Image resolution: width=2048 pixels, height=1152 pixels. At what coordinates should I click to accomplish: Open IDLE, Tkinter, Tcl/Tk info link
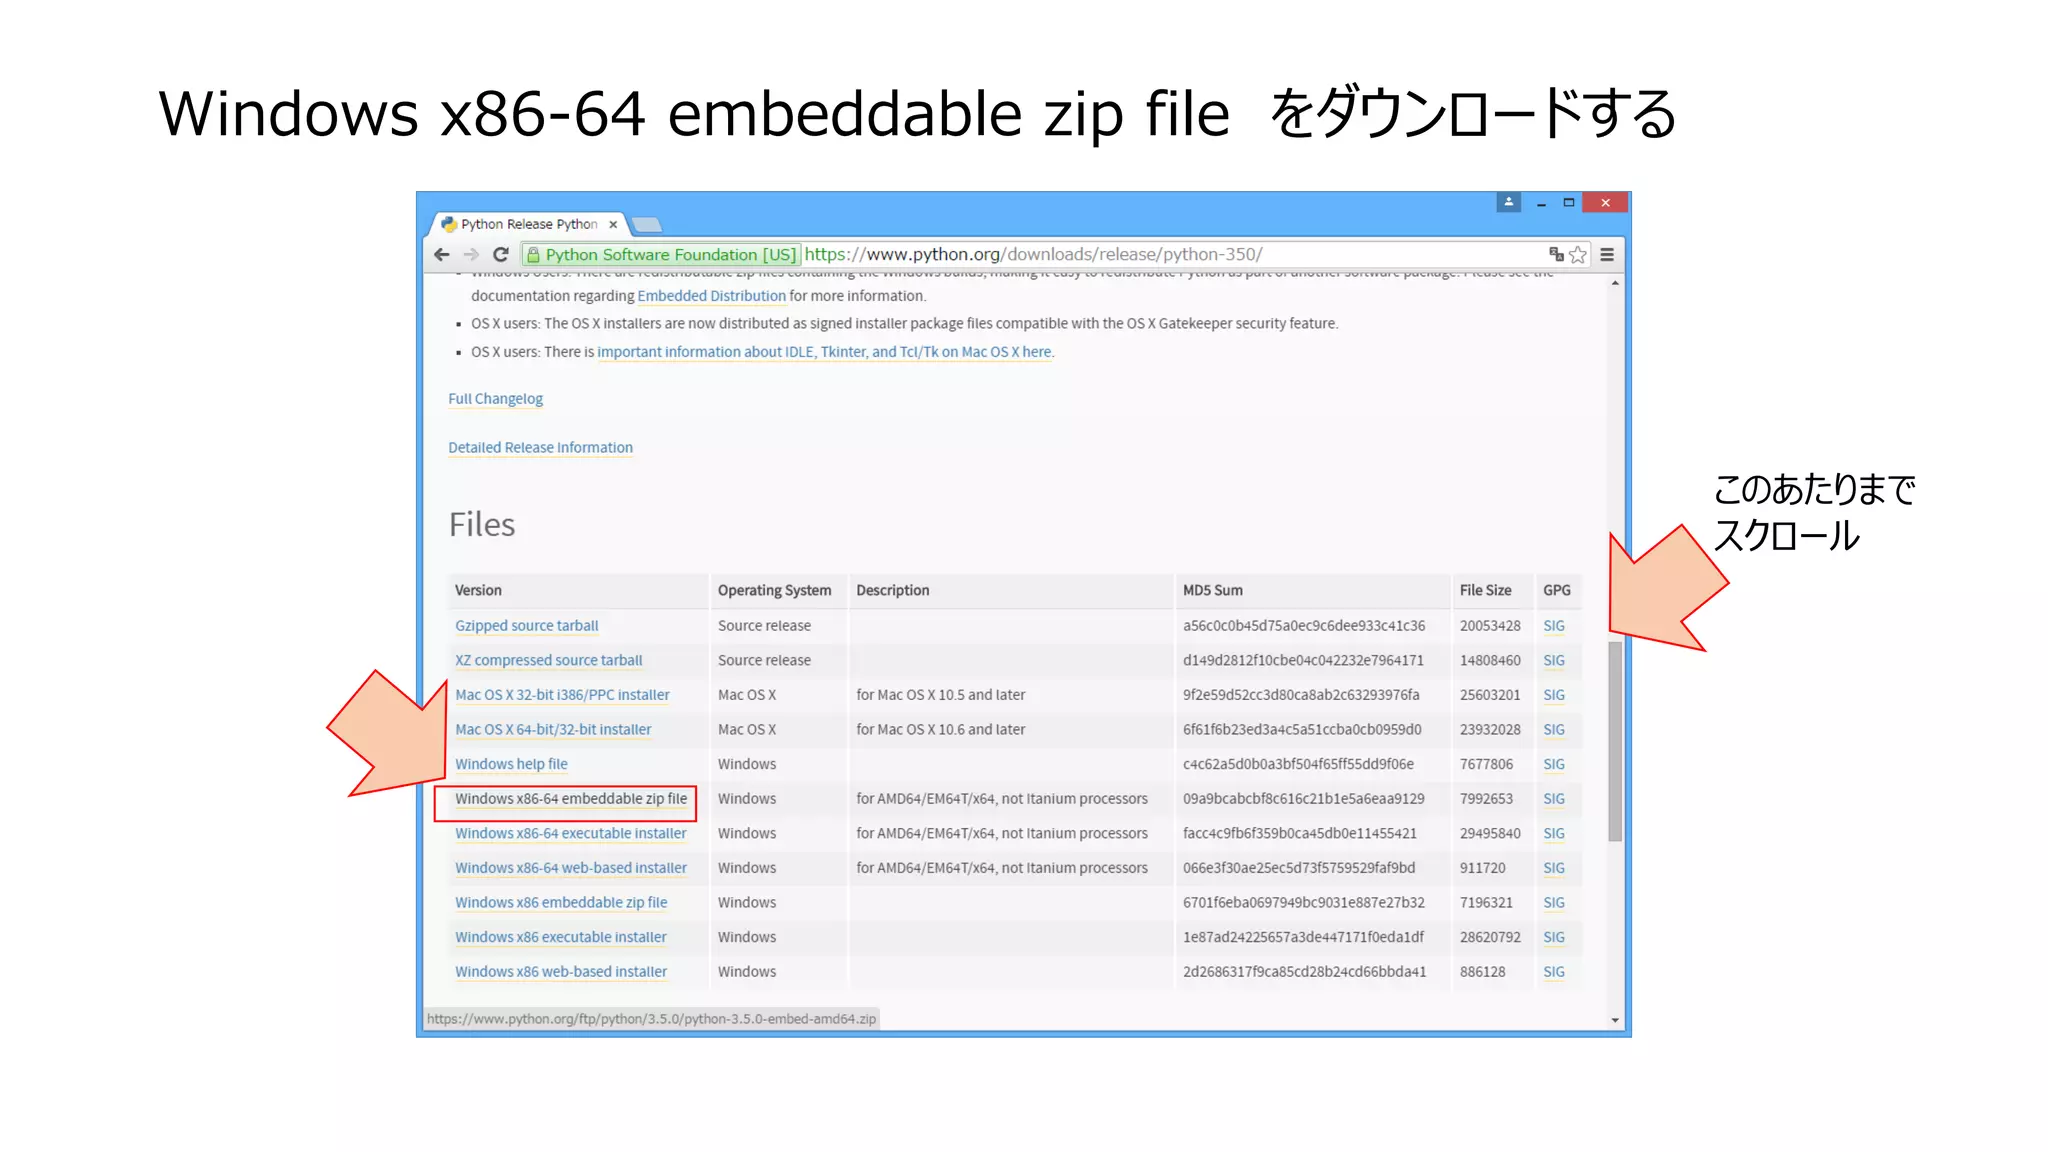824,352
